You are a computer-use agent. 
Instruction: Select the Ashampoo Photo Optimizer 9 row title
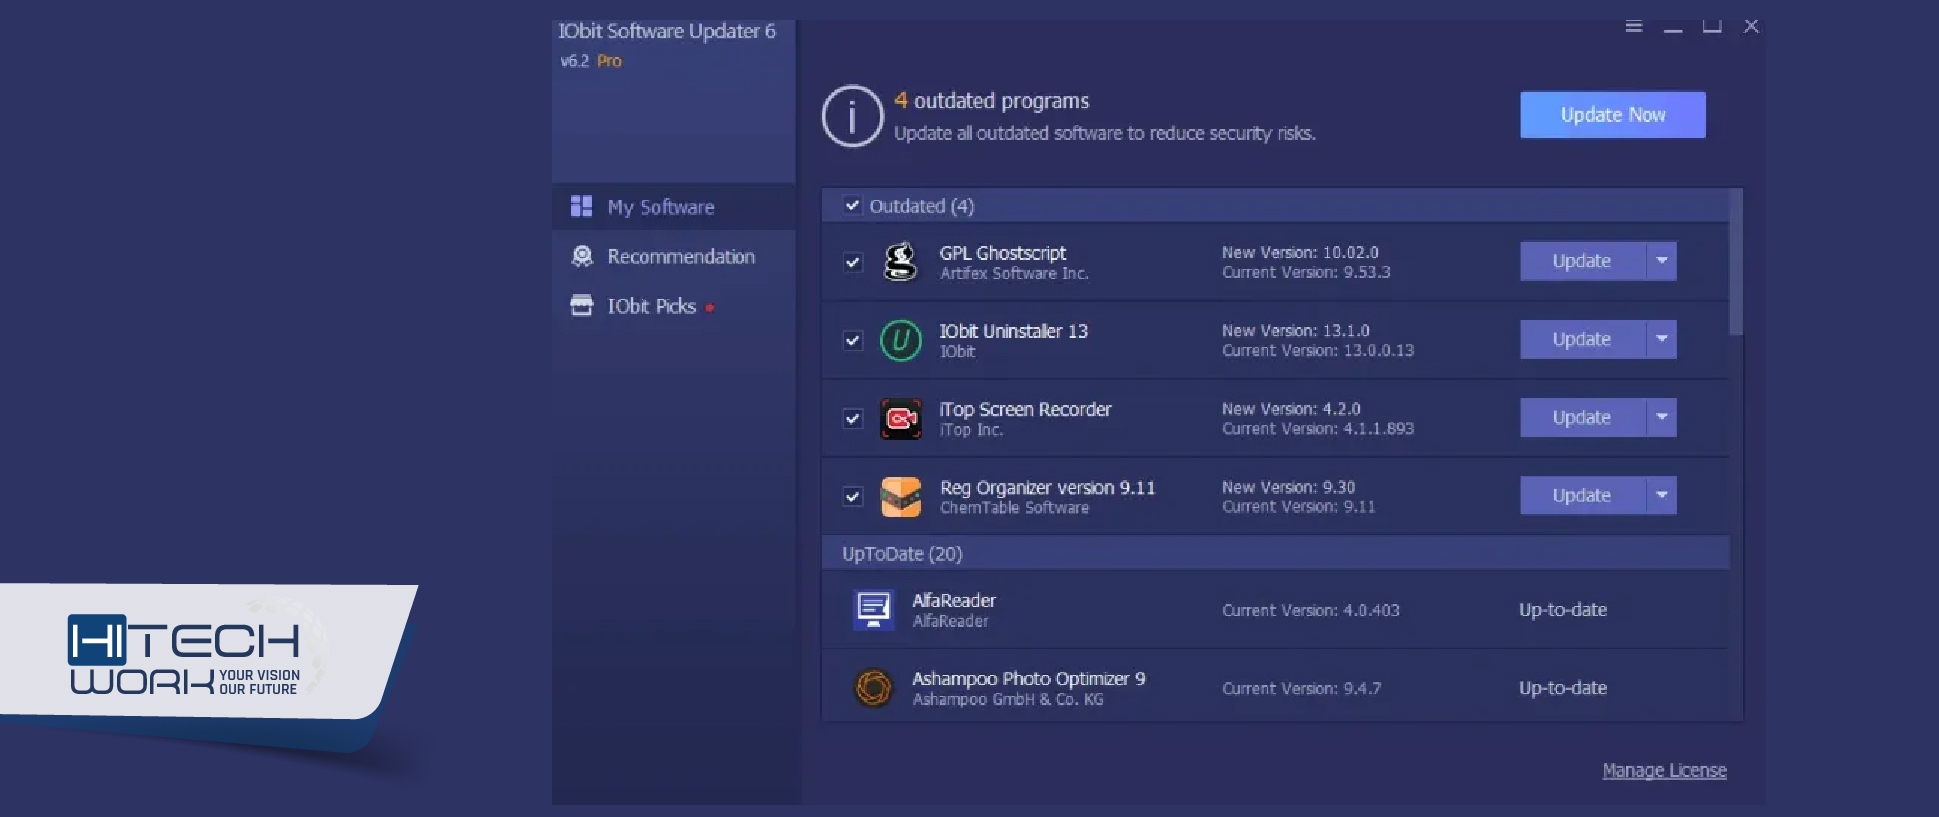1029,678
